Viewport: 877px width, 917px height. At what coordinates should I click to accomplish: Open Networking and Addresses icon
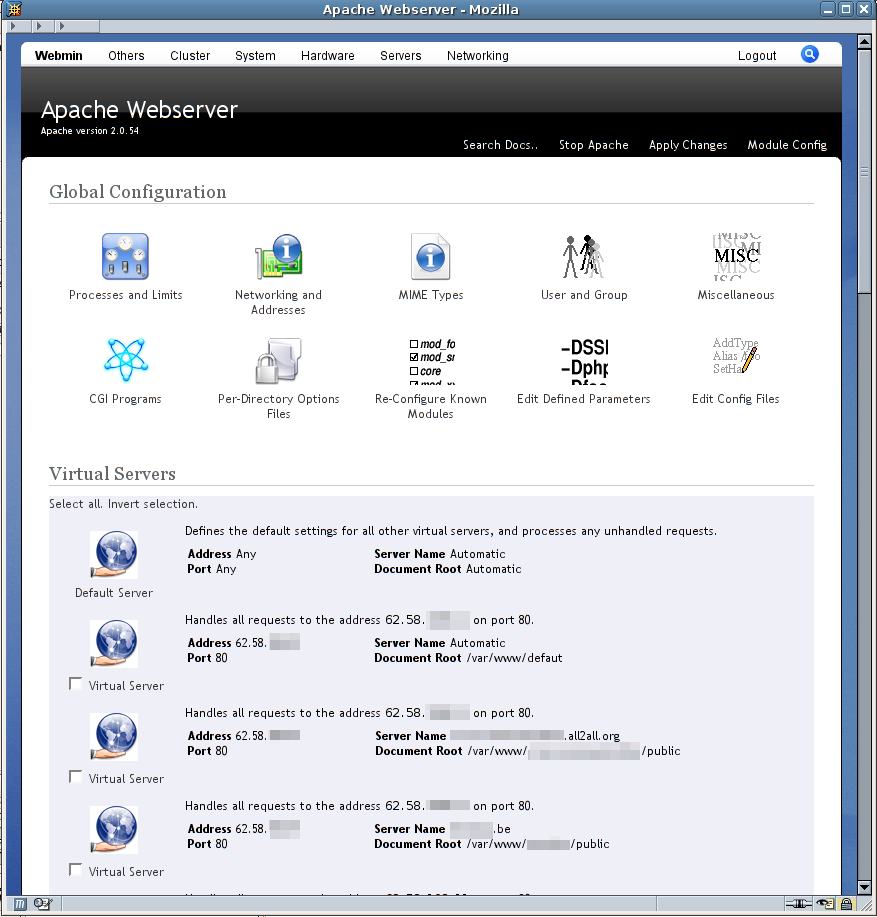click(278, 257)
